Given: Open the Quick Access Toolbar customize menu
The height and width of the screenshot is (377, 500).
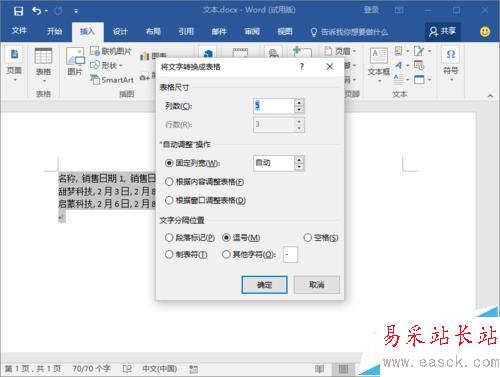Looking at the screenshot, I should [76, 11].
